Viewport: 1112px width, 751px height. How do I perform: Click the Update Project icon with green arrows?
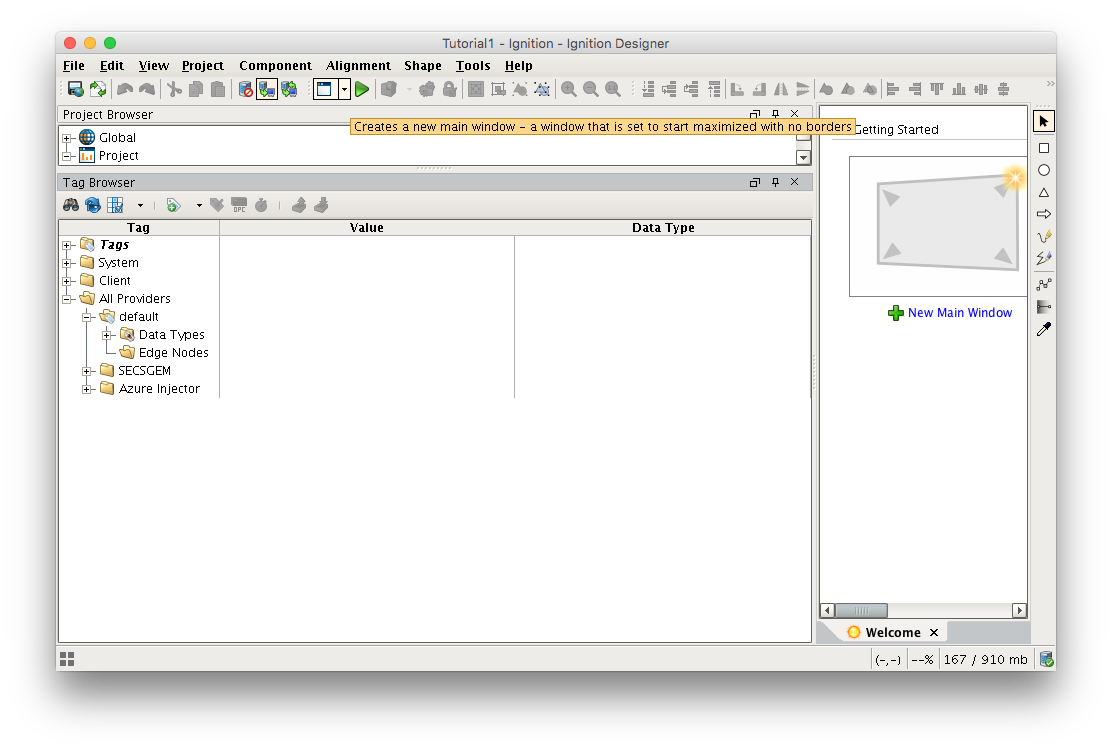[97, 89]
